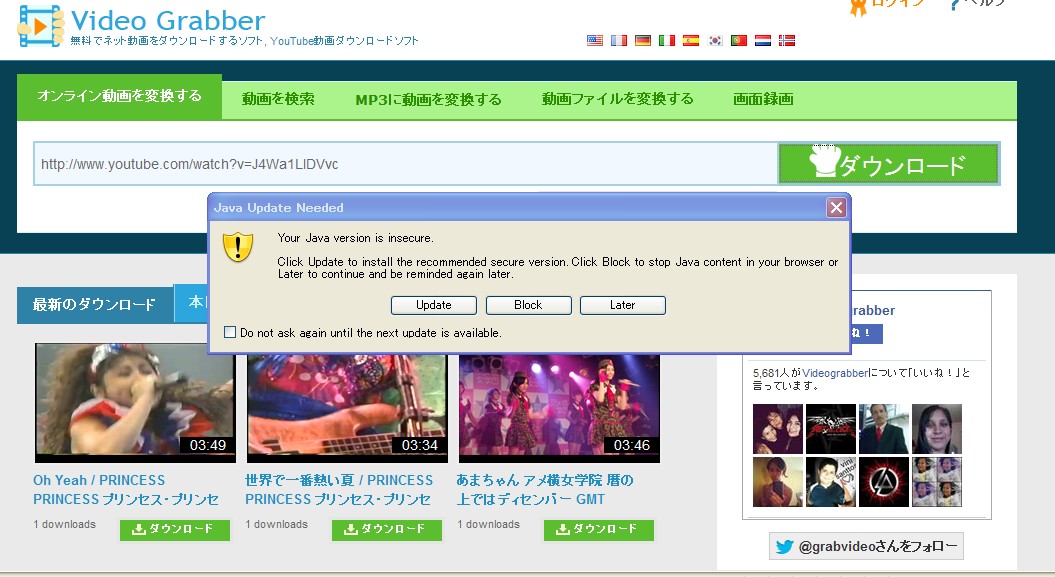The height and width of the screenshot is (577, 1055).
Task: Open the Videograbber Facebook link
Action: [x=835, y=373]
